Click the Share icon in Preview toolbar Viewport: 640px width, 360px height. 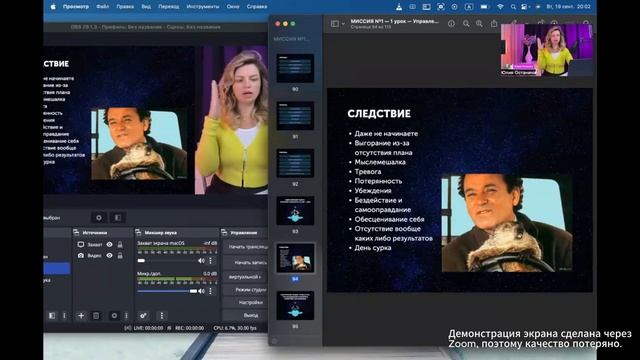[x=494, y=23]
